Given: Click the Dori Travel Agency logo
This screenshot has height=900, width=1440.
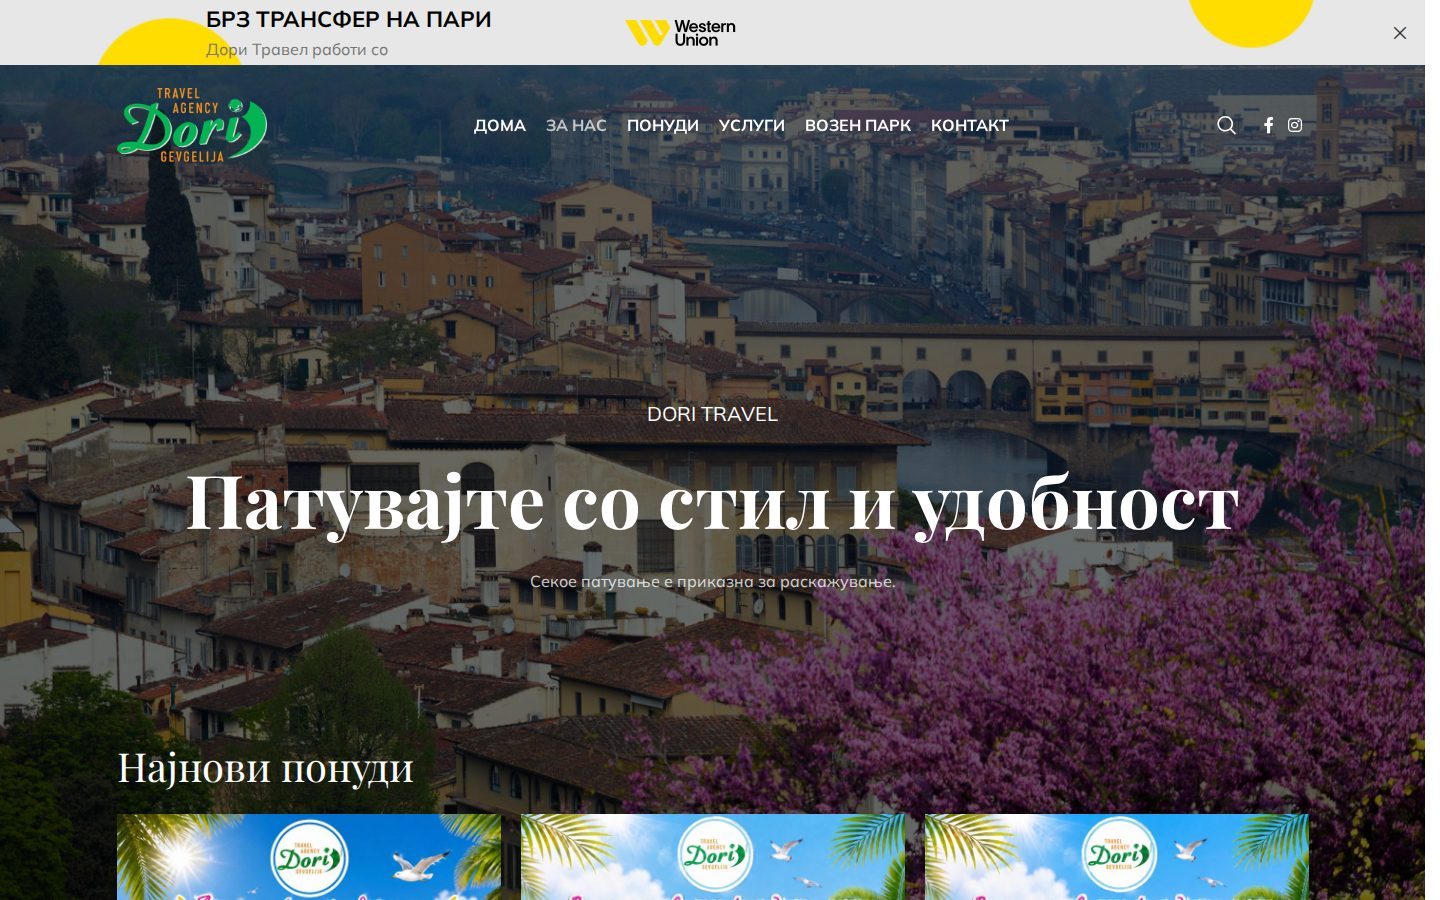Looking at the screenshot, I should [x=193, y=125].
